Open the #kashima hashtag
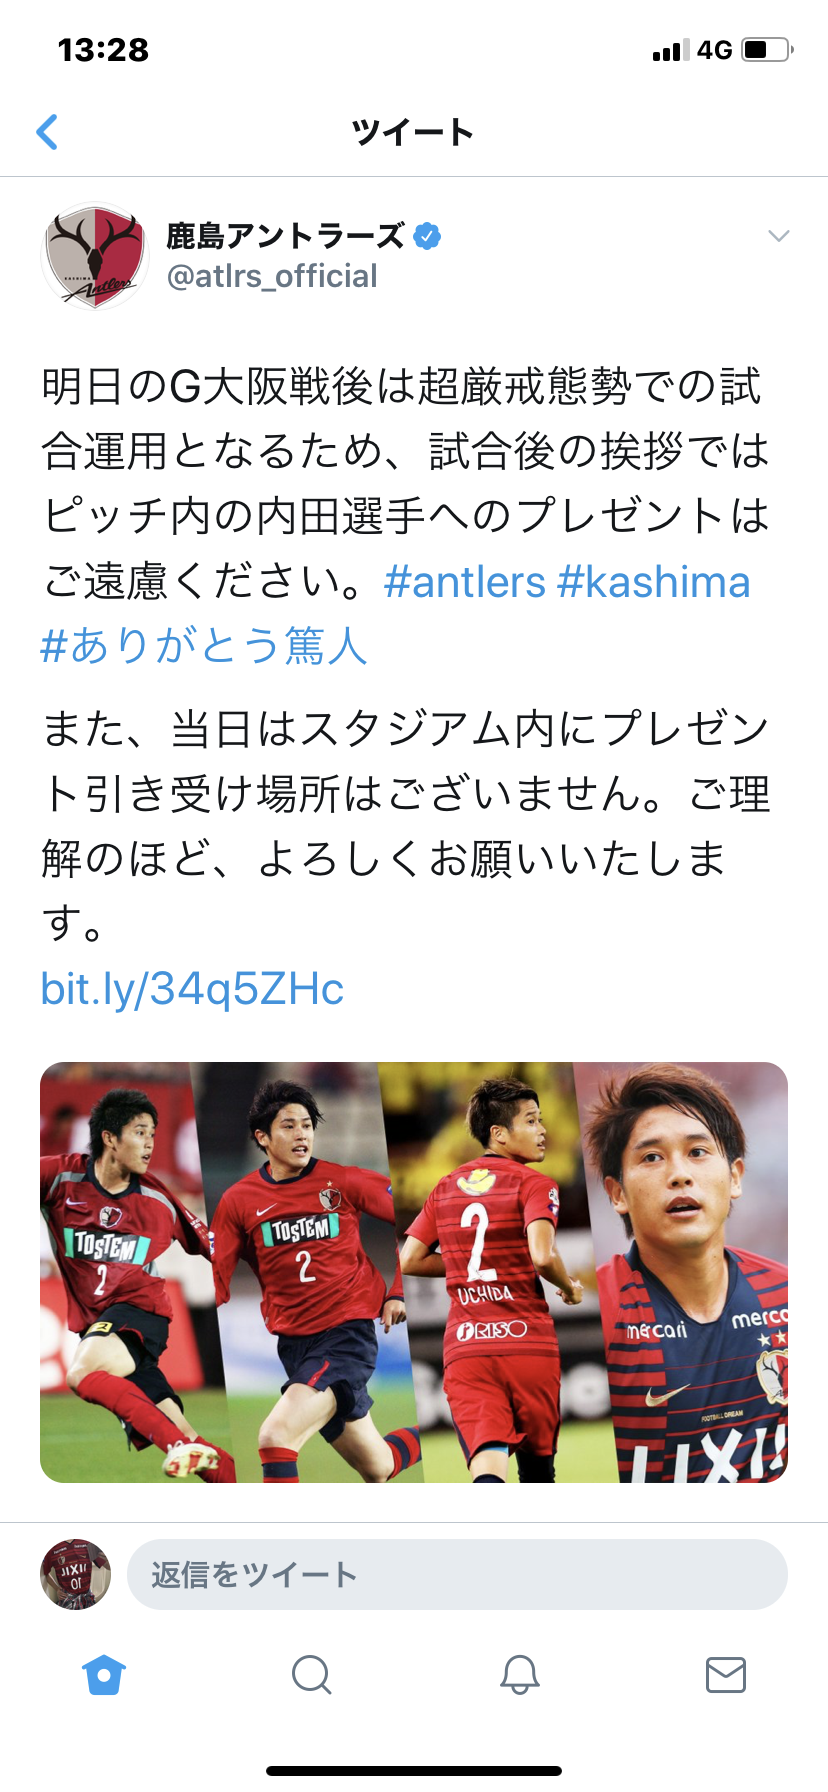Screen dimensions: 828x1792 [654, 582]
